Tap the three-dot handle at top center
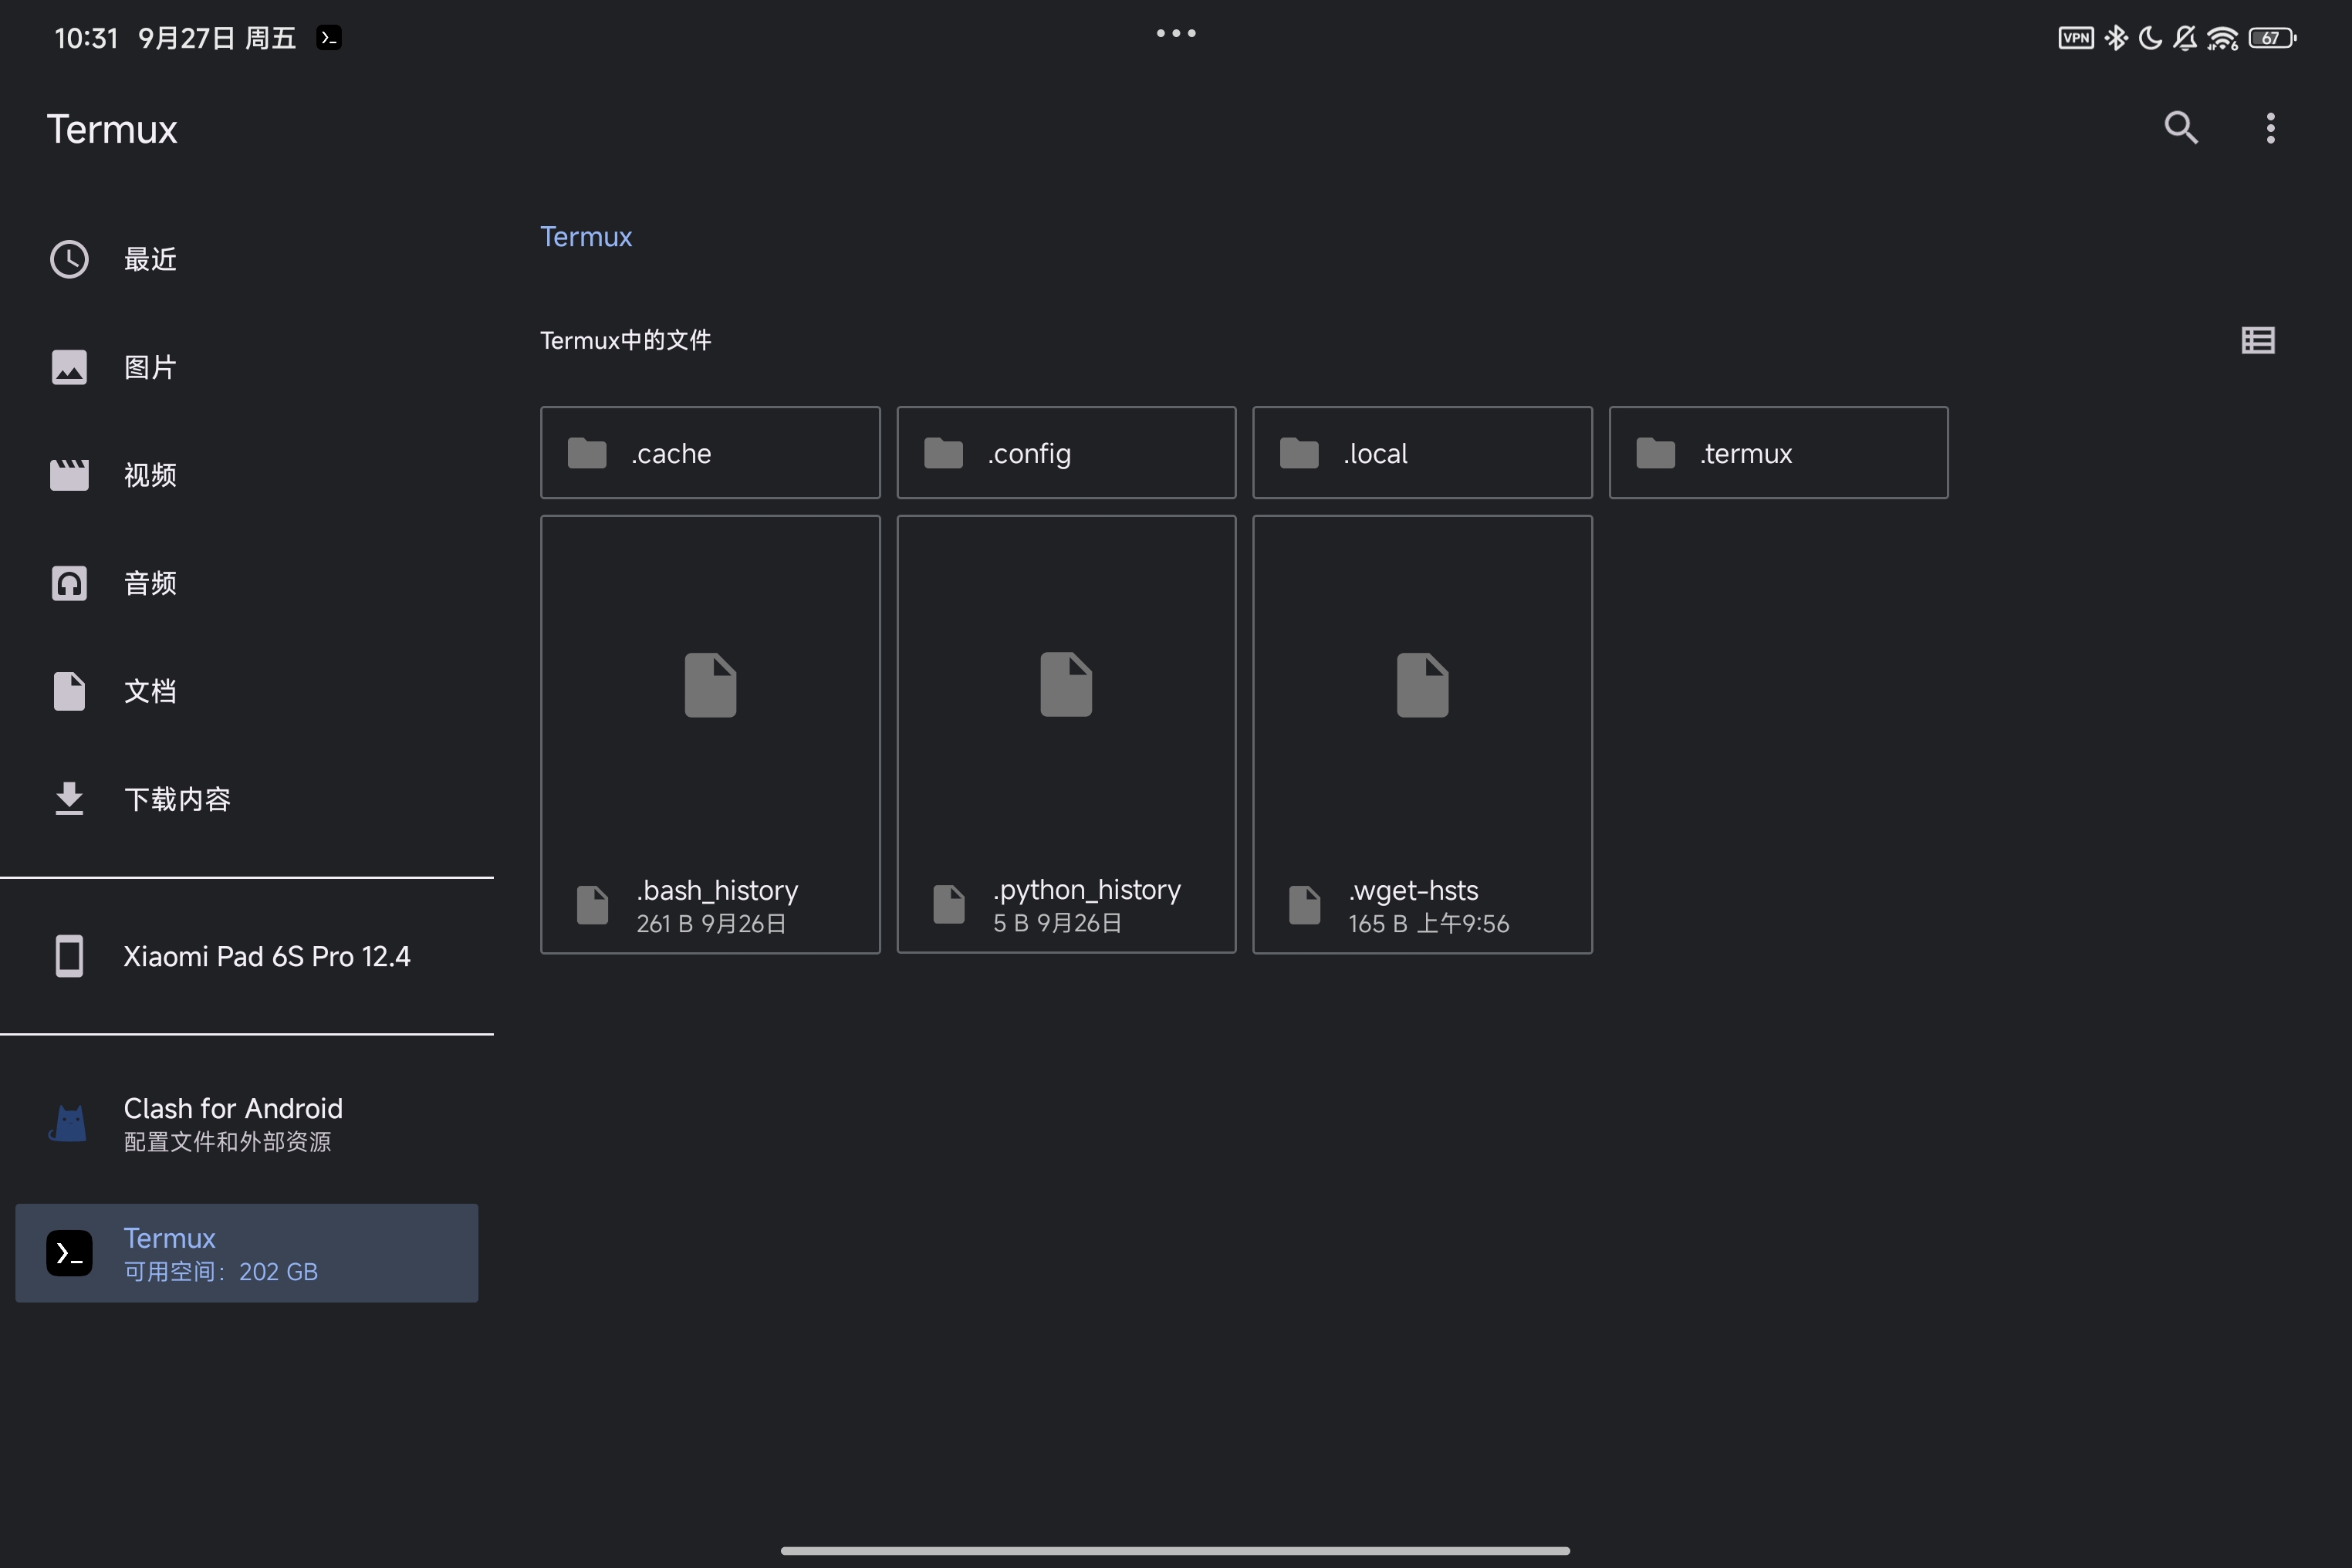 1176,33
